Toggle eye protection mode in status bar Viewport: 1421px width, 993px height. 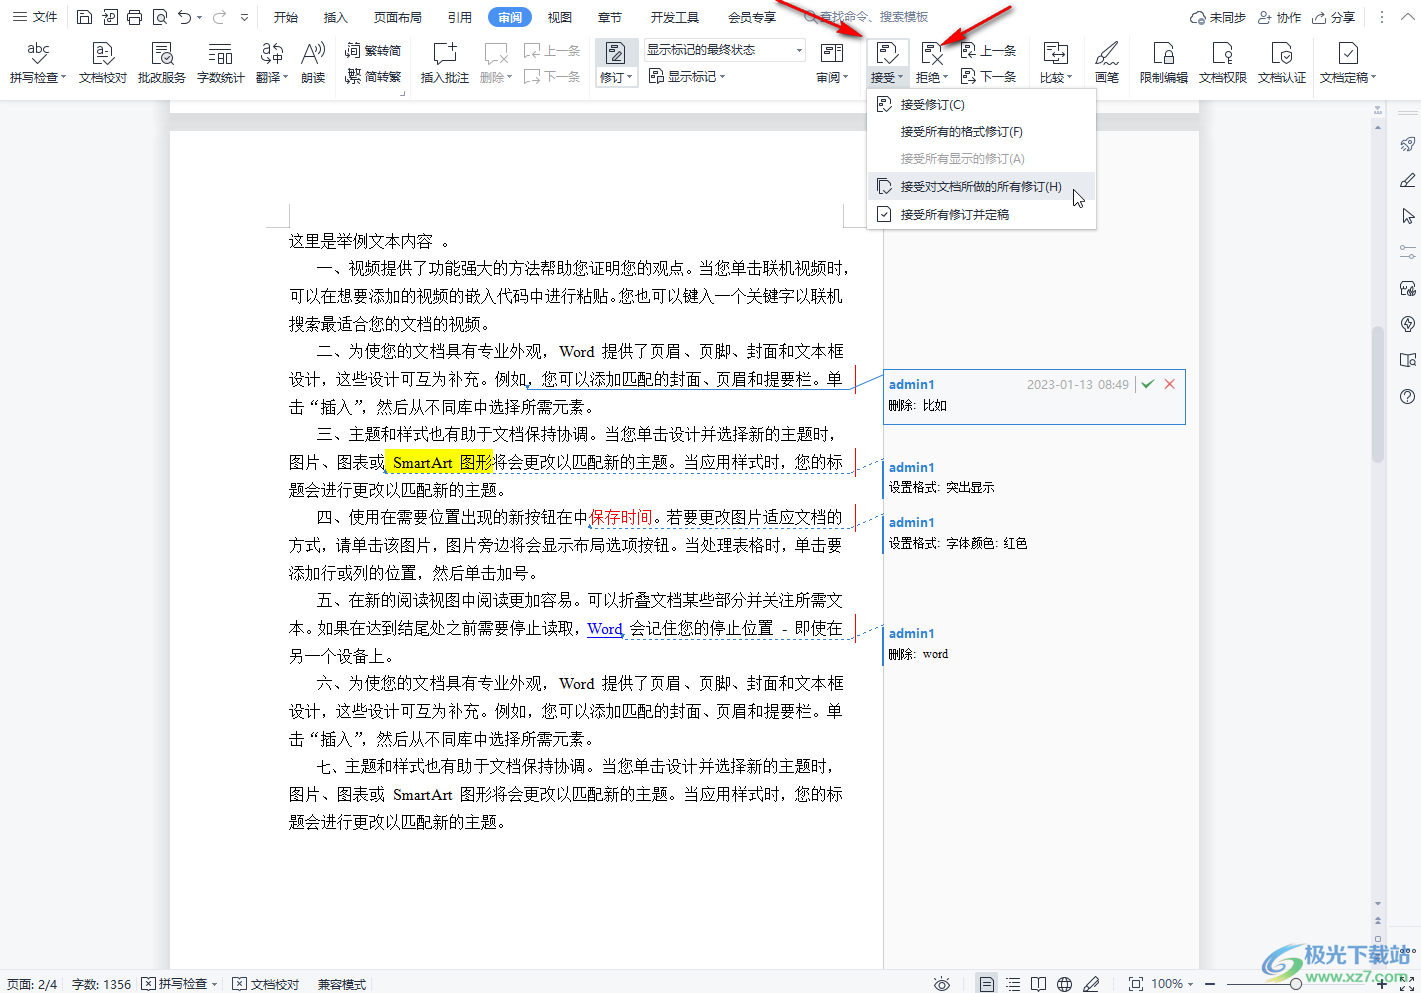click(x=942, y=984)
